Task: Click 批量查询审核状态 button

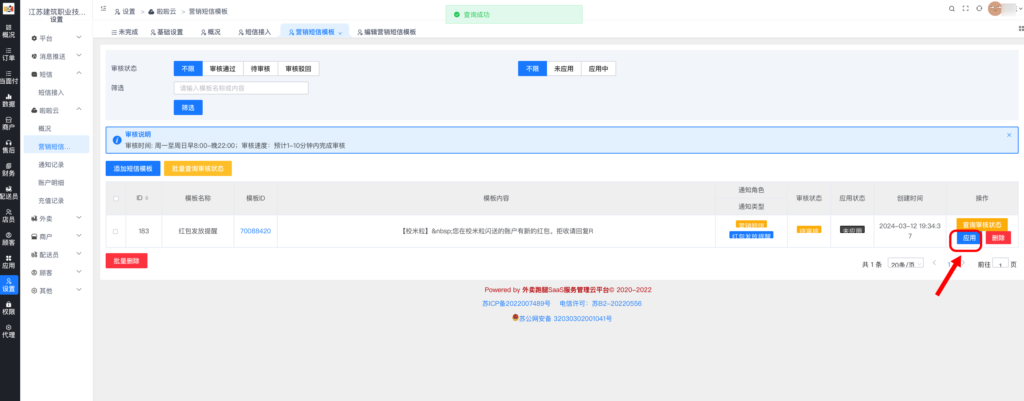Action: point(198,168)
